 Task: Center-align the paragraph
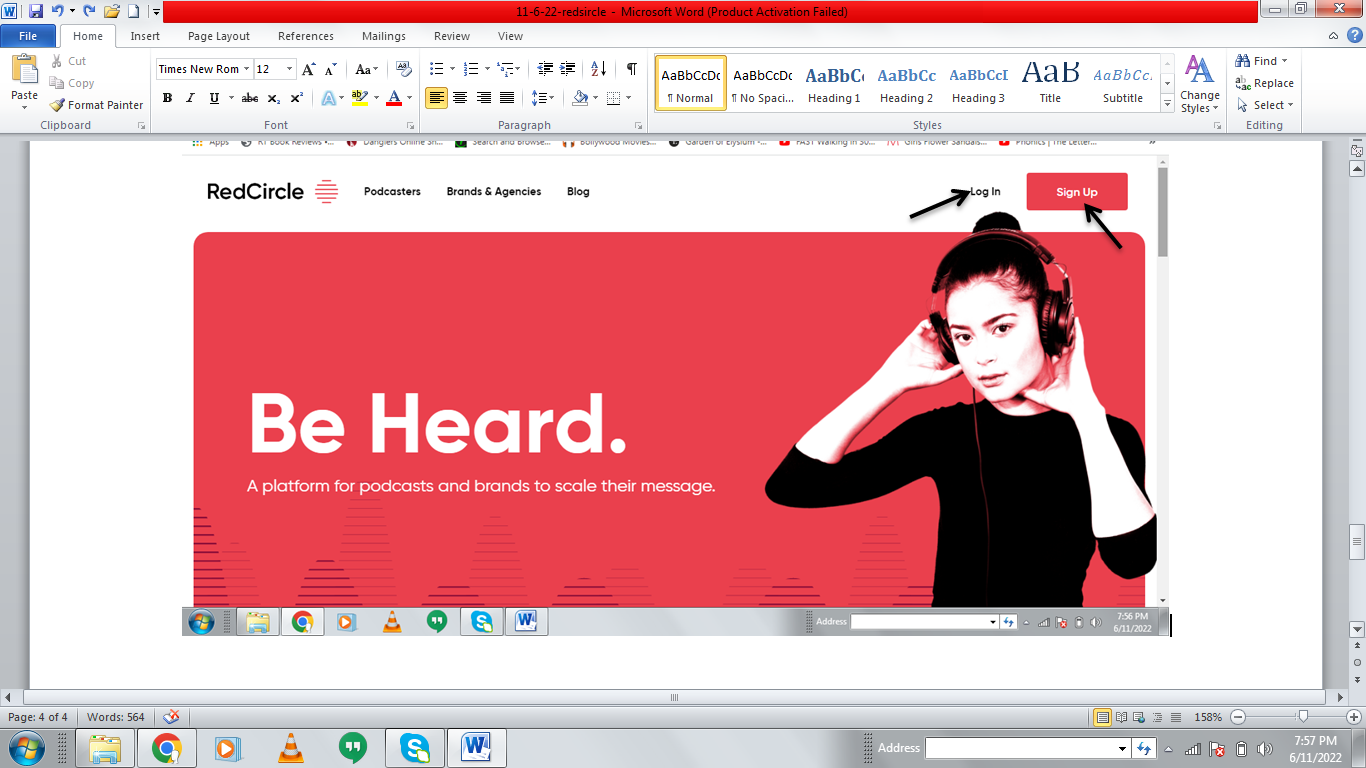[x=460, y=98]
